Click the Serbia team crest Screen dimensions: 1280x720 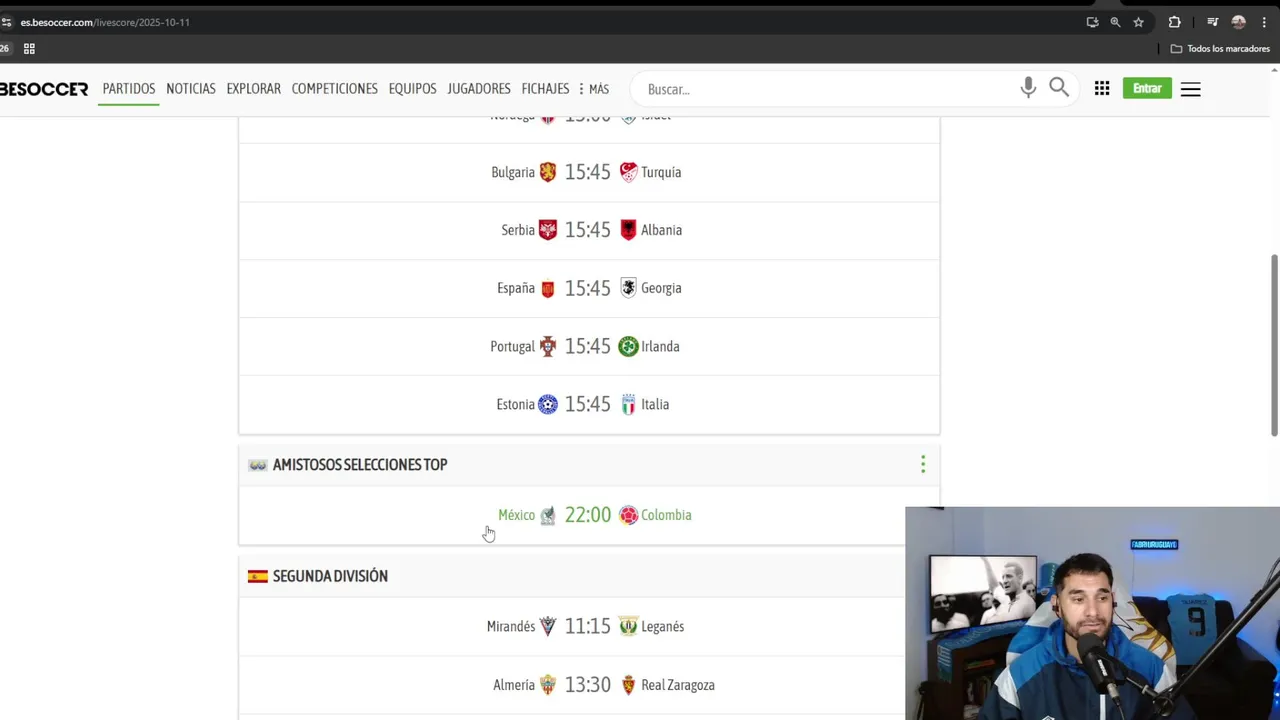point(548,230)
